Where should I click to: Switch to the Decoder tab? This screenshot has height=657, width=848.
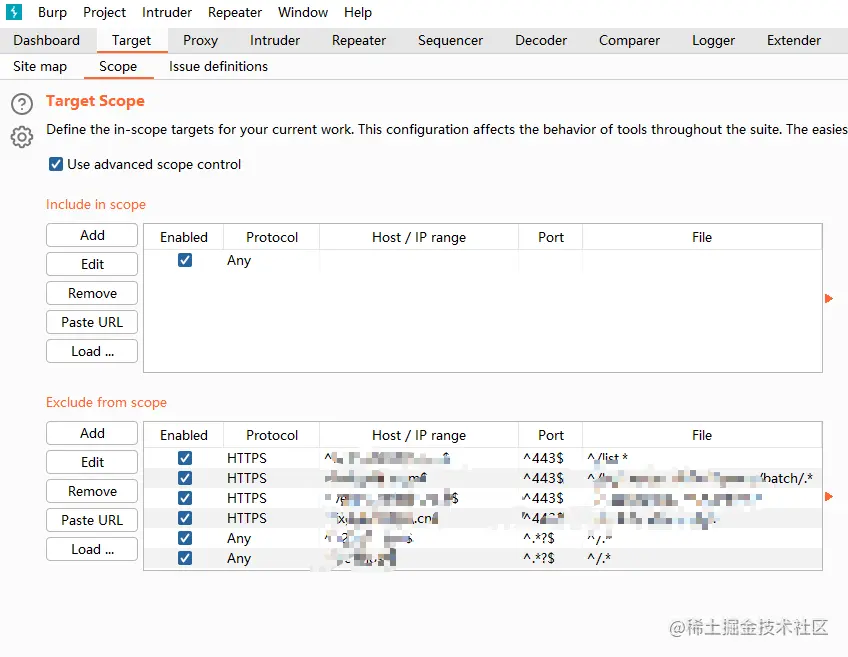[541, 41]
